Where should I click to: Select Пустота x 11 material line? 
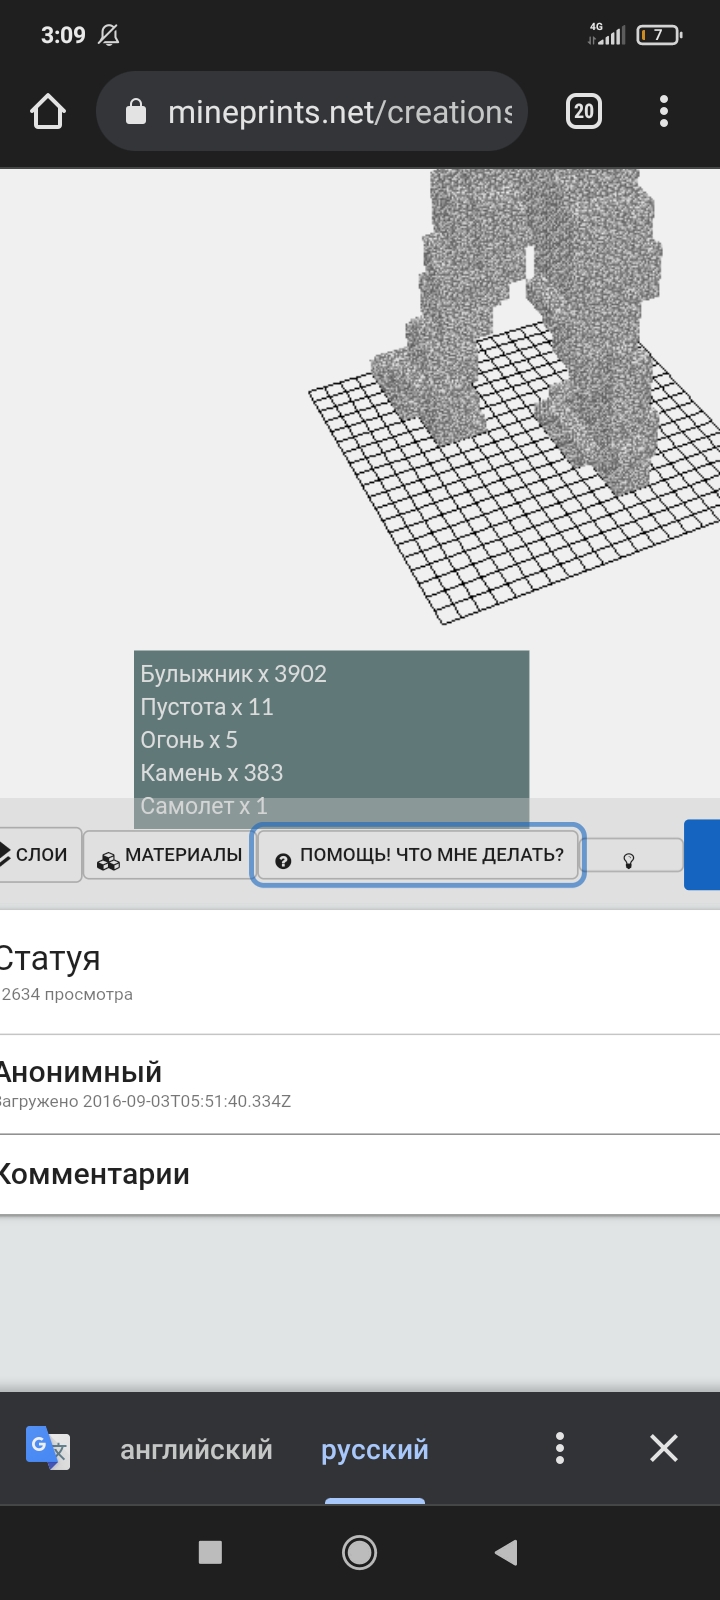pyautogui.click(x=207, y=707)
